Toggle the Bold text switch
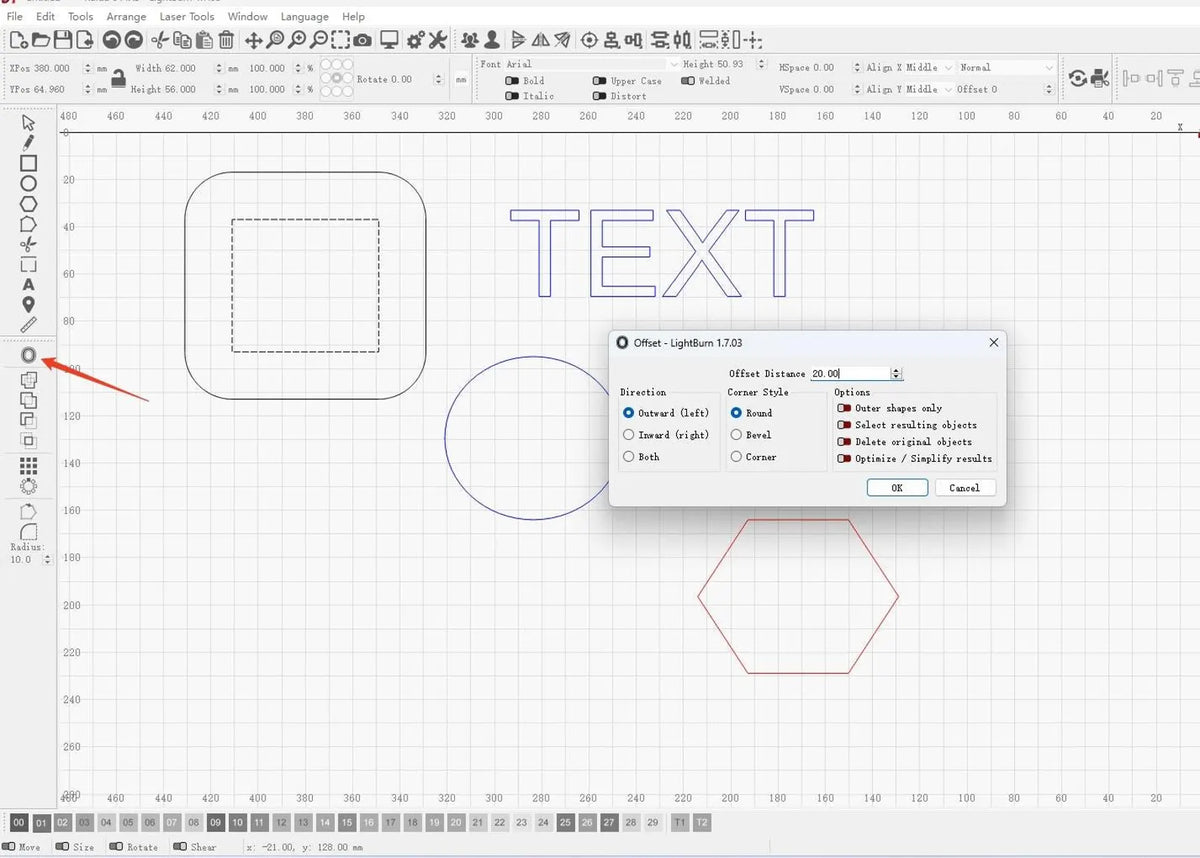1200x858 pixels. tap(512, 81)
